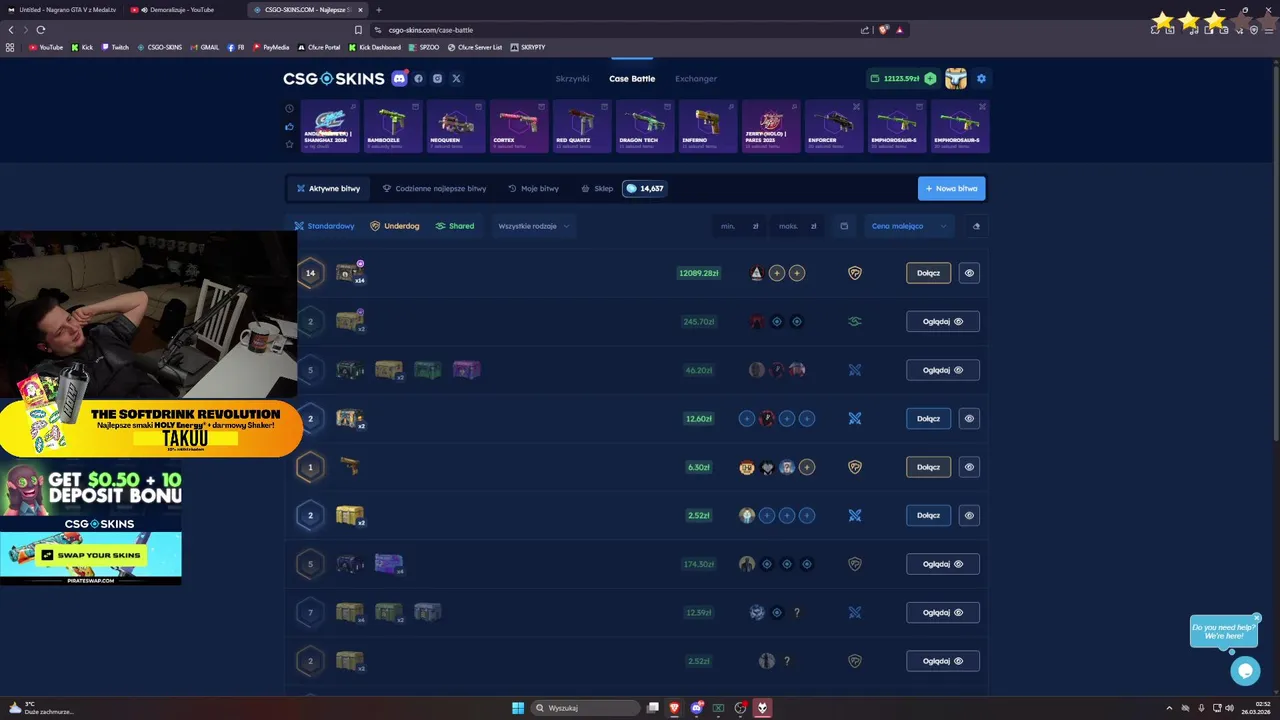This screenshot has height=720, width=1280.
Task: Open the Twitch bookmark
Action: (x=115, y=47)
